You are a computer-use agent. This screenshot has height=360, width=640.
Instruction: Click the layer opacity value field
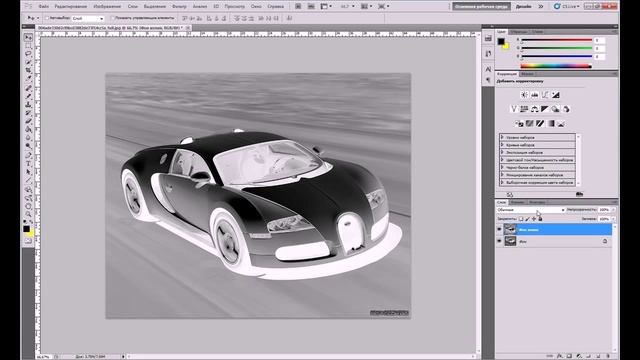coord(604,210)
